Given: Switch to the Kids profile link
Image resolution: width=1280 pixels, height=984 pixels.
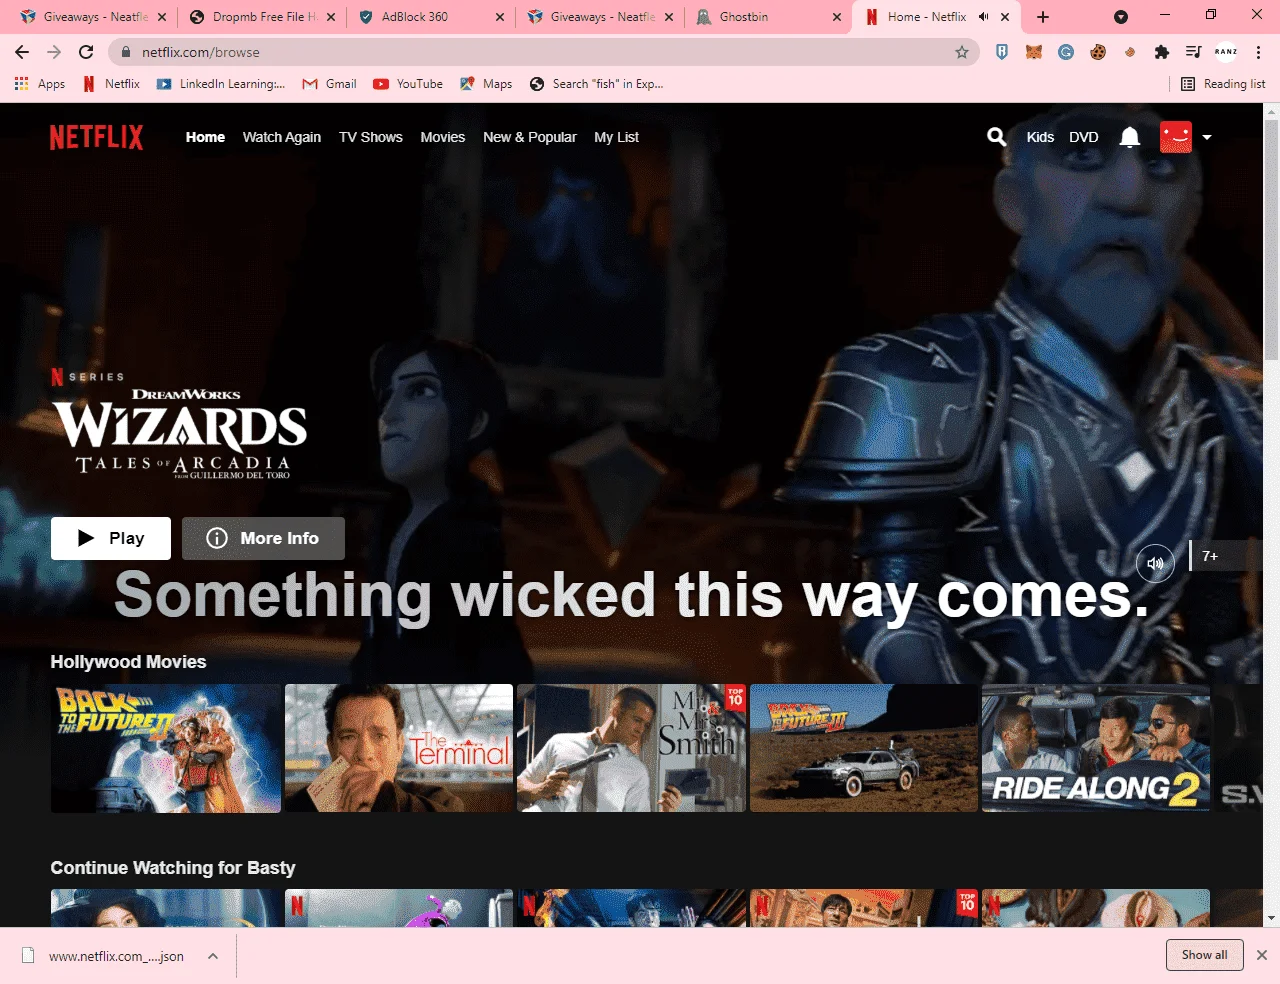Looking at the screenshot, I should (x=1040, y=137).
